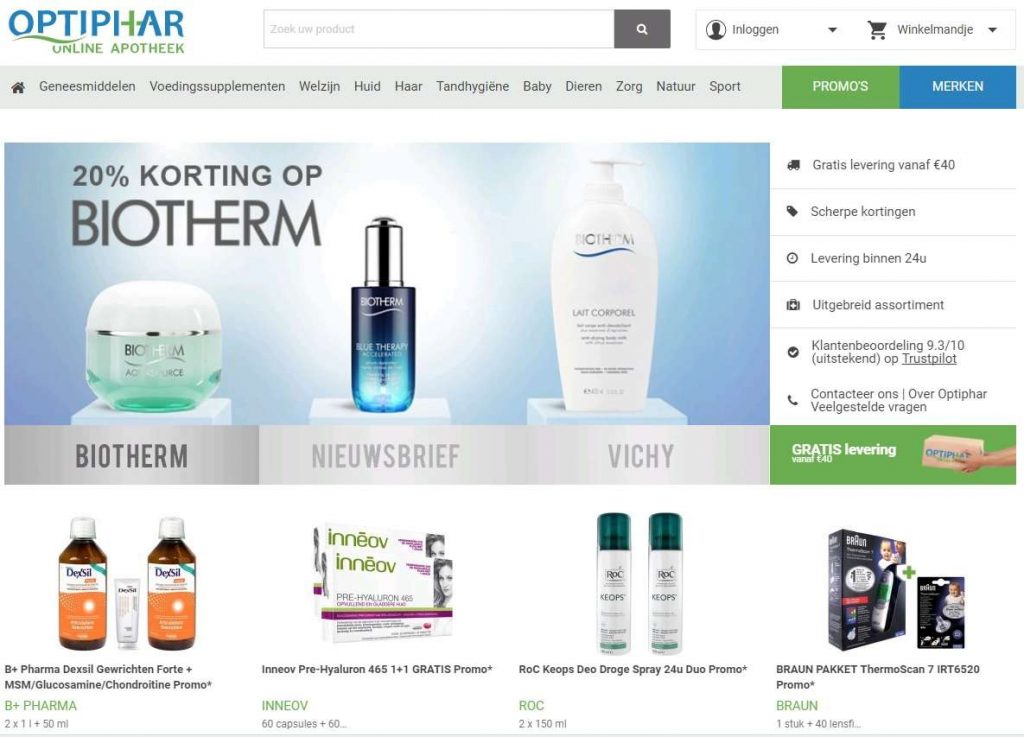This screenshot has width=1024, height=737.
Task: Open the Geneesmiddelen menu
Action: pyautogui.click(x=88, y=86)
